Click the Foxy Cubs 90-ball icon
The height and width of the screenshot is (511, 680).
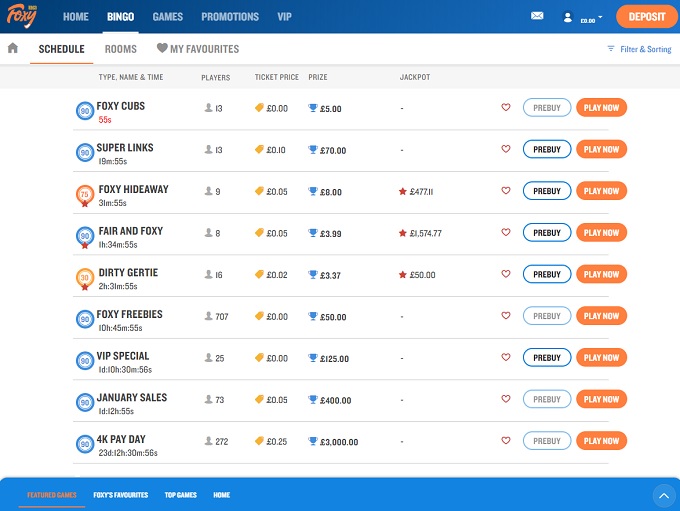(x=85, y=111)
